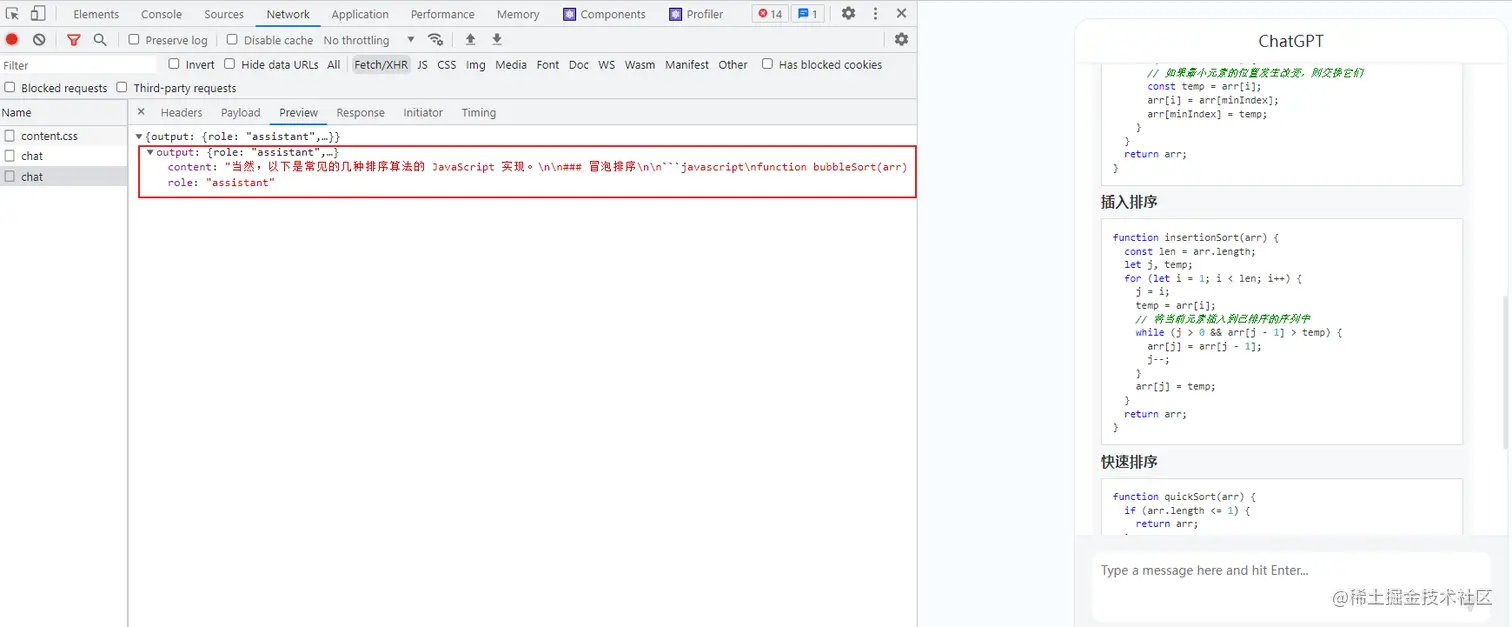This screenshot has height=627, width=1512.
Task: Enable the Disable cache checkbox
Action: [x=232, y=40]
